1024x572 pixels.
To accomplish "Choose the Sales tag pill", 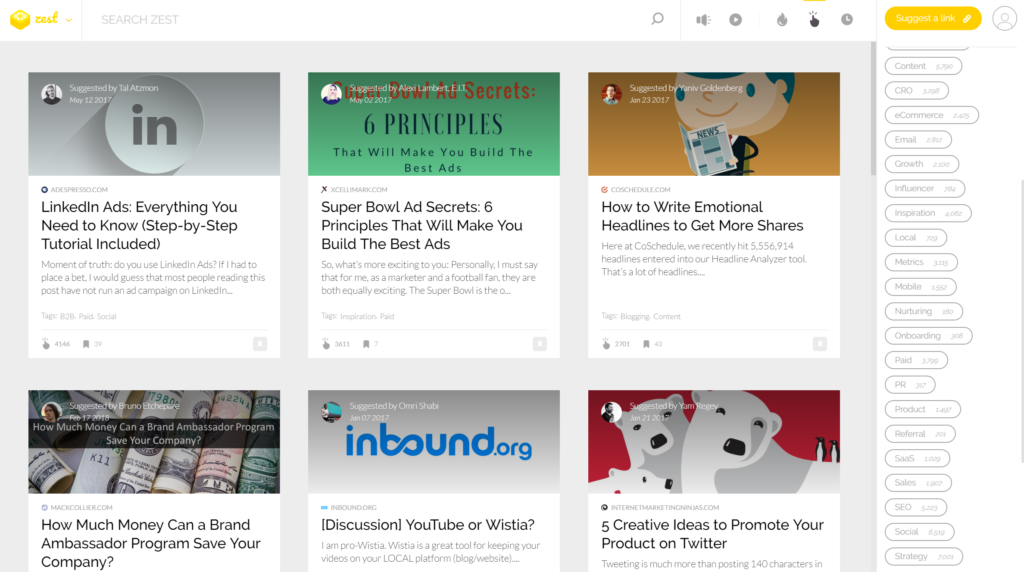I will tap(918, 483).
